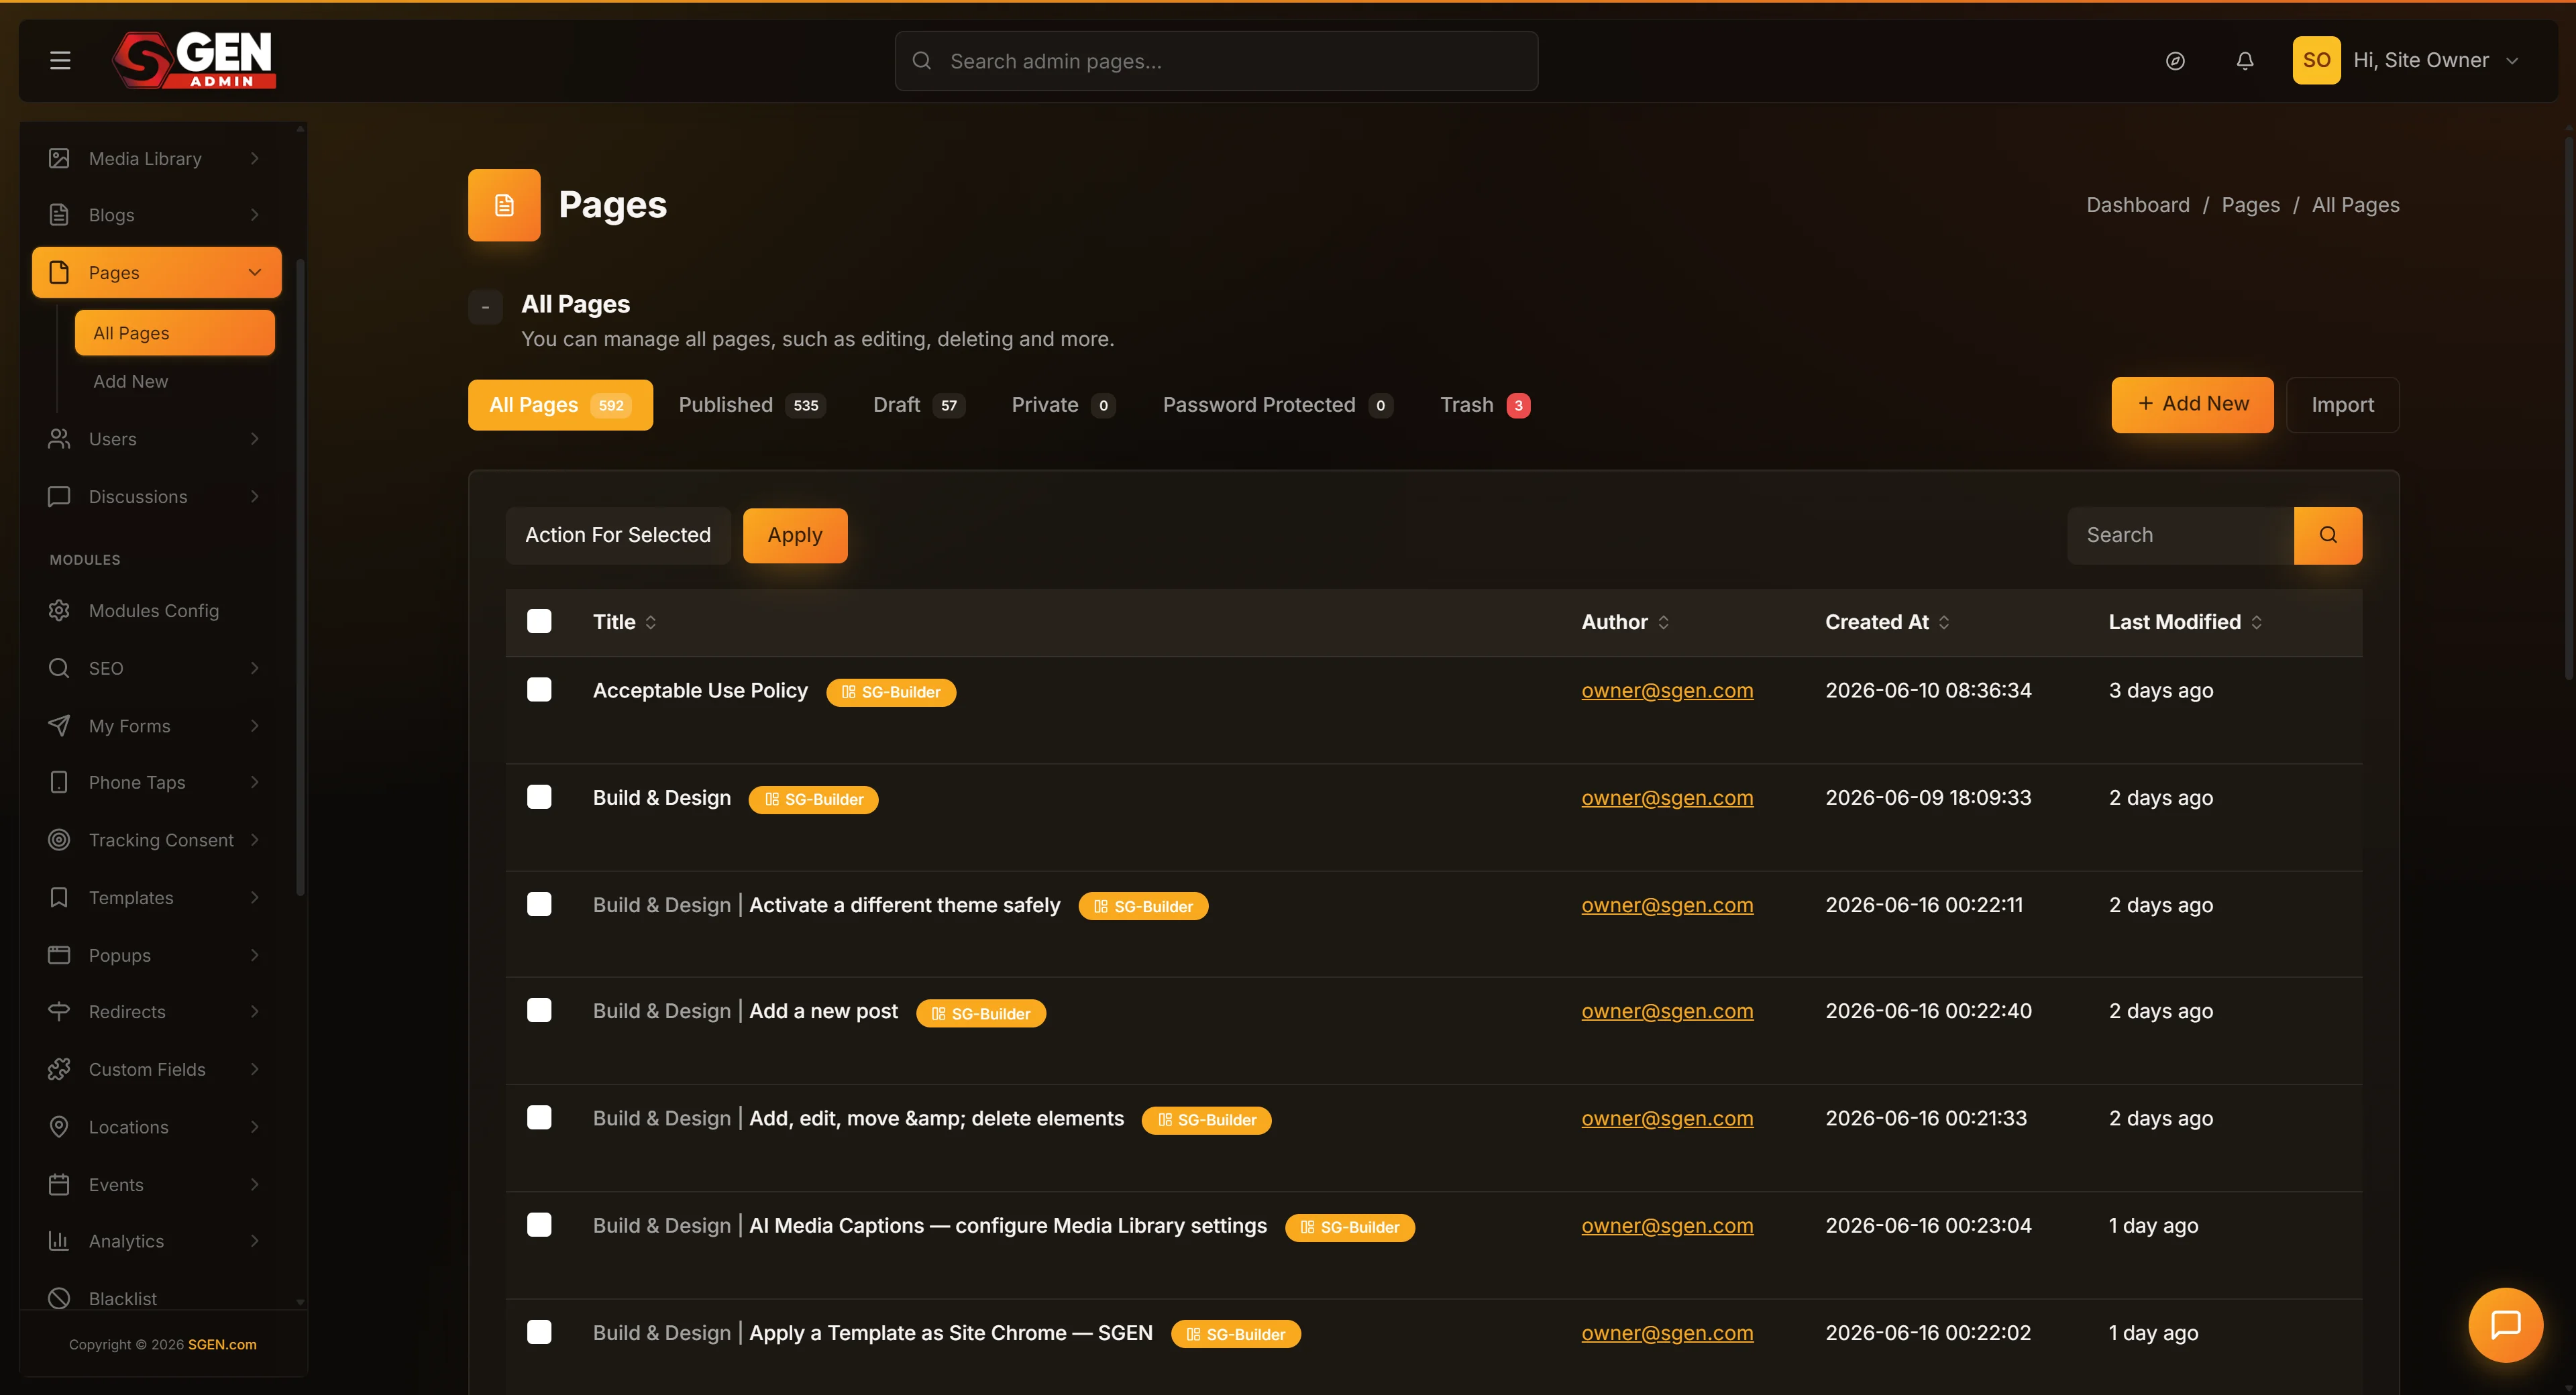Viewport: 2576px width, 1395px height.
Task: Click the Blacklist ban icon
Action: pyautogui.click(x=59, y=1298)
